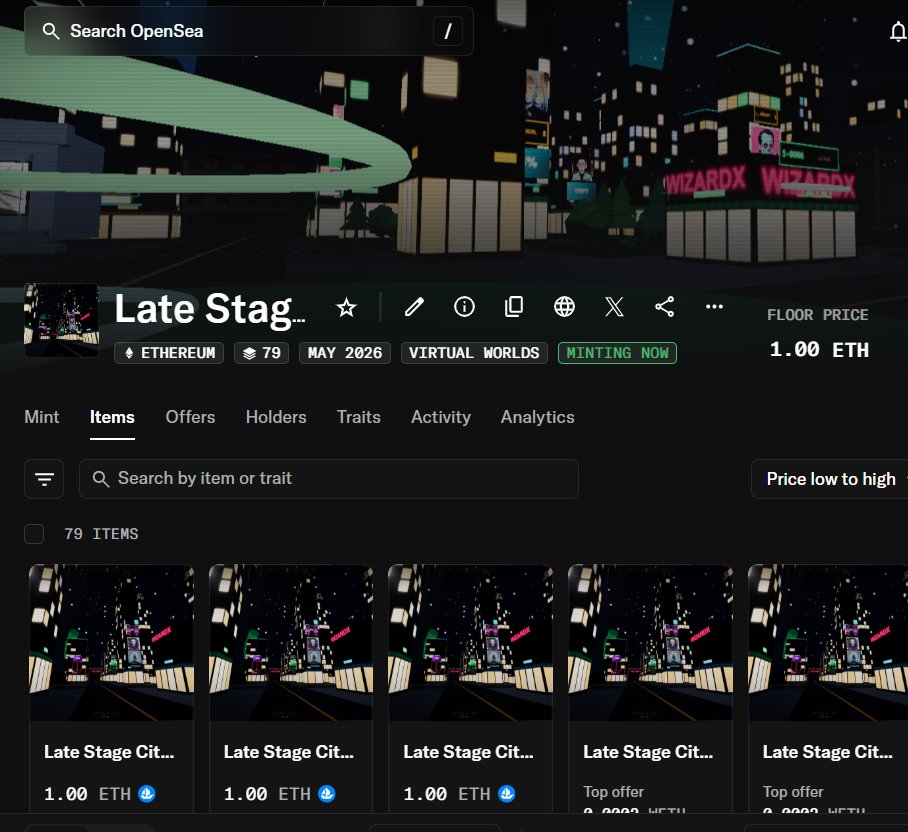Click the magnifier icon in Search OpenSea
This screenshot has height=832, width=908.
pyautogui.click(x=51, y=31)
